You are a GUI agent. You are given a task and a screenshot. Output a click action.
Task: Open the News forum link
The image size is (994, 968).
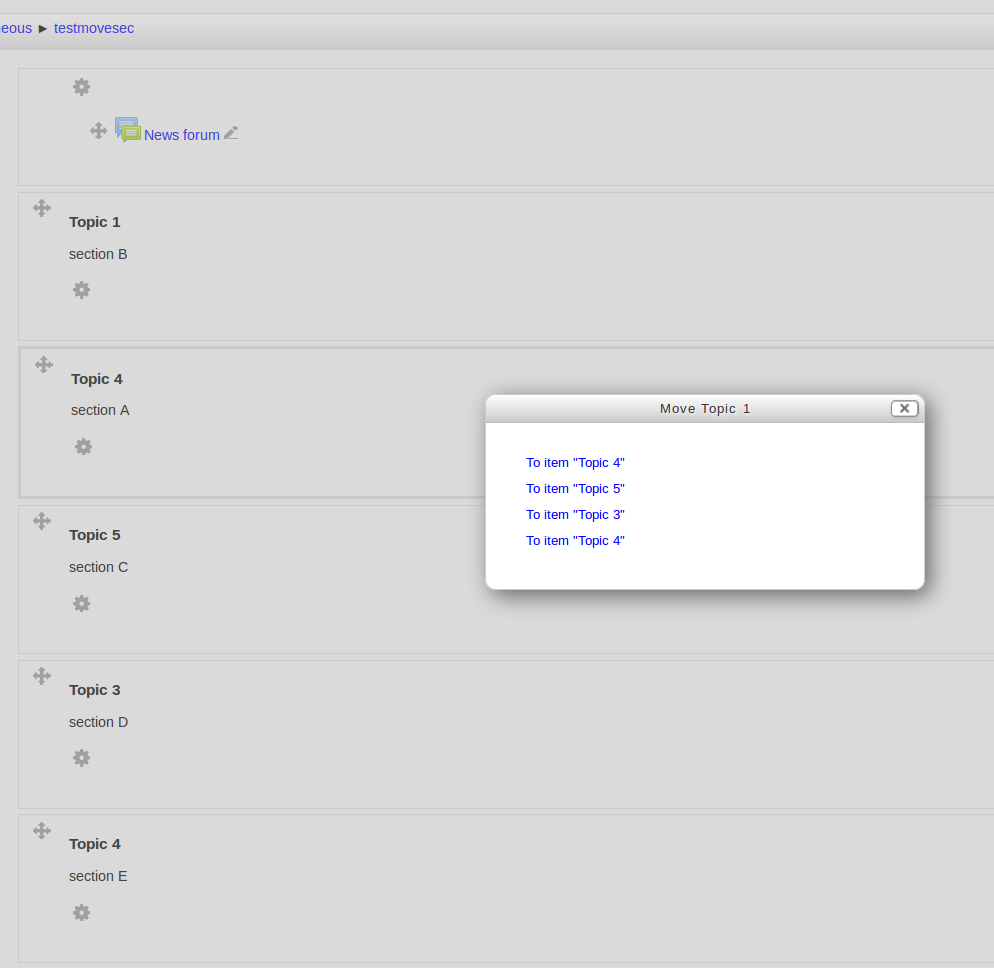pos(182,135)
